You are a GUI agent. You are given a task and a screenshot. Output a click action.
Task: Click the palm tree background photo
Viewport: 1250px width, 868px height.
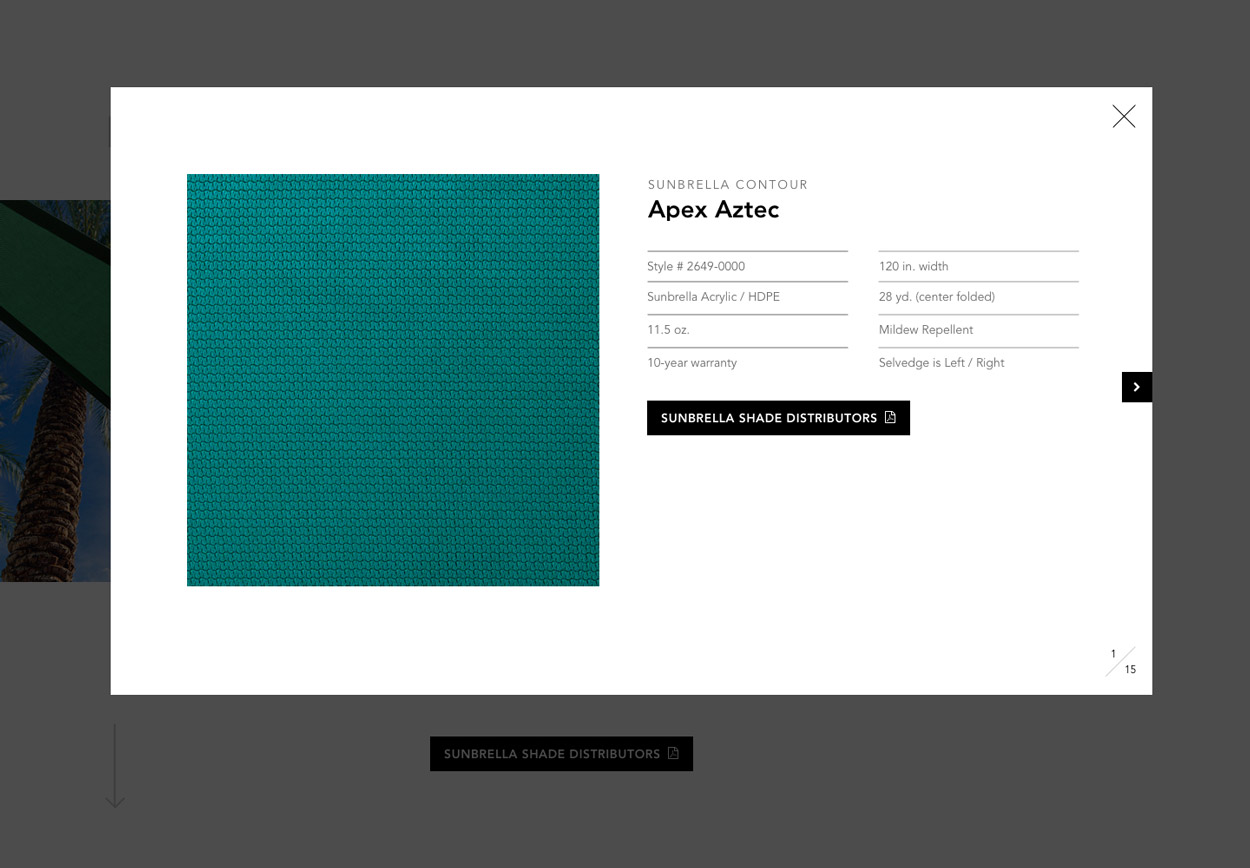pos(55,391)
